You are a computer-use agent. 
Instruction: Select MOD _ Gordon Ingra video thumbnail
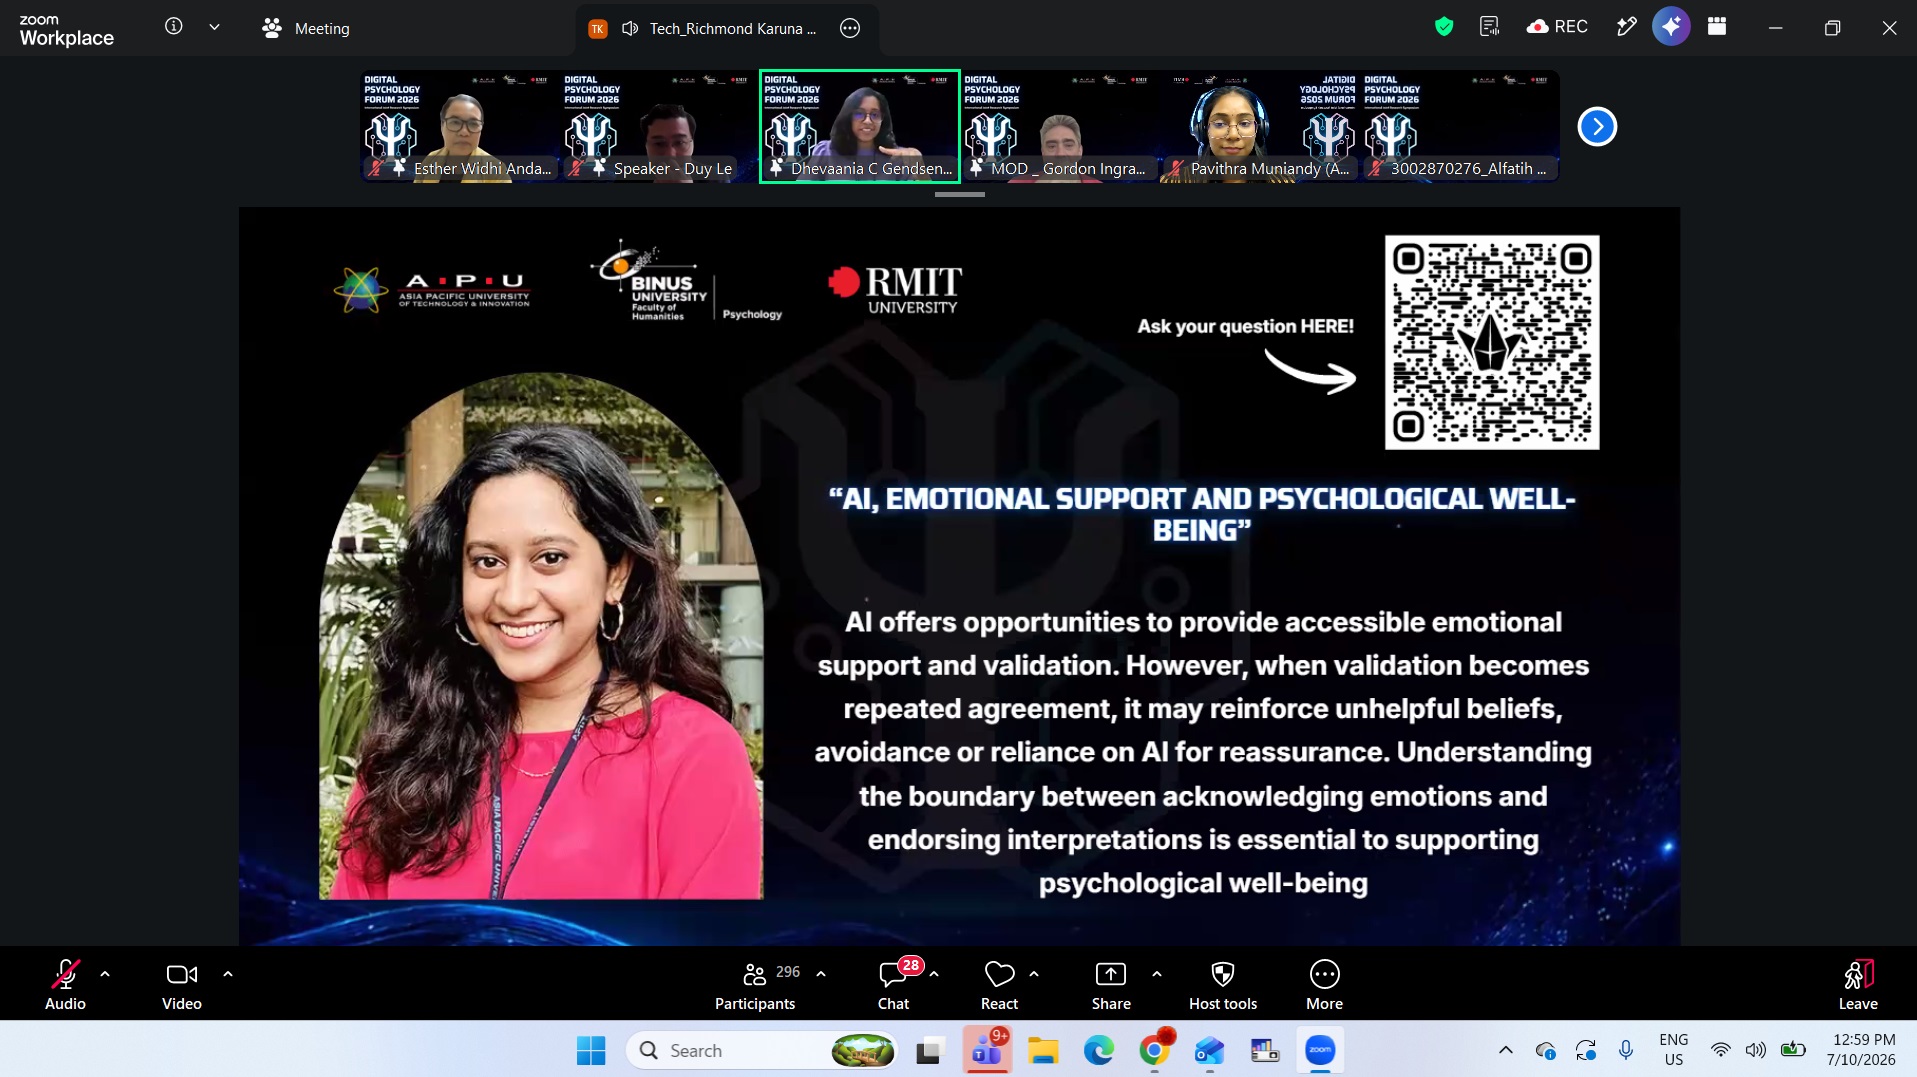point(1060,126)
